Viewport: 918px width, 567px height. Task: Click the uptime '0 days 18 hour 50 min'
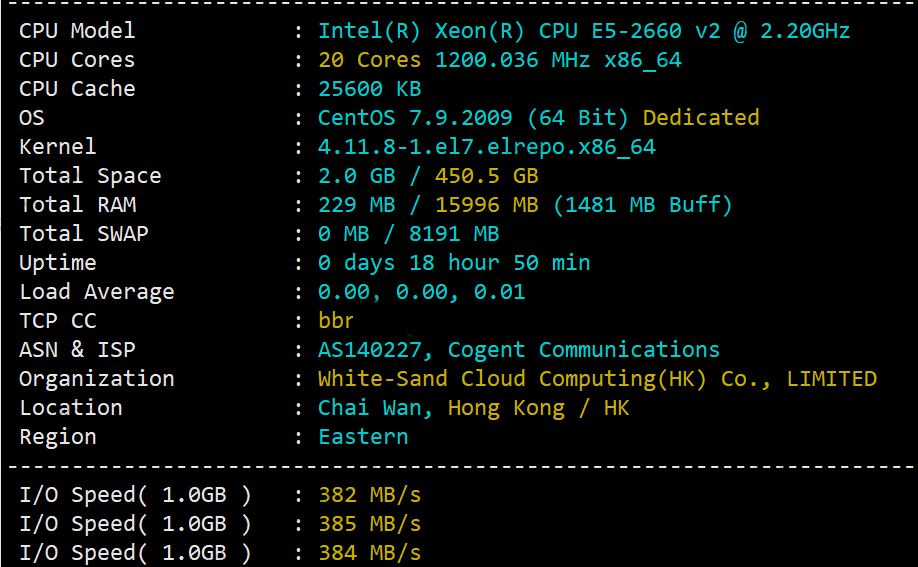click(454, 263)
